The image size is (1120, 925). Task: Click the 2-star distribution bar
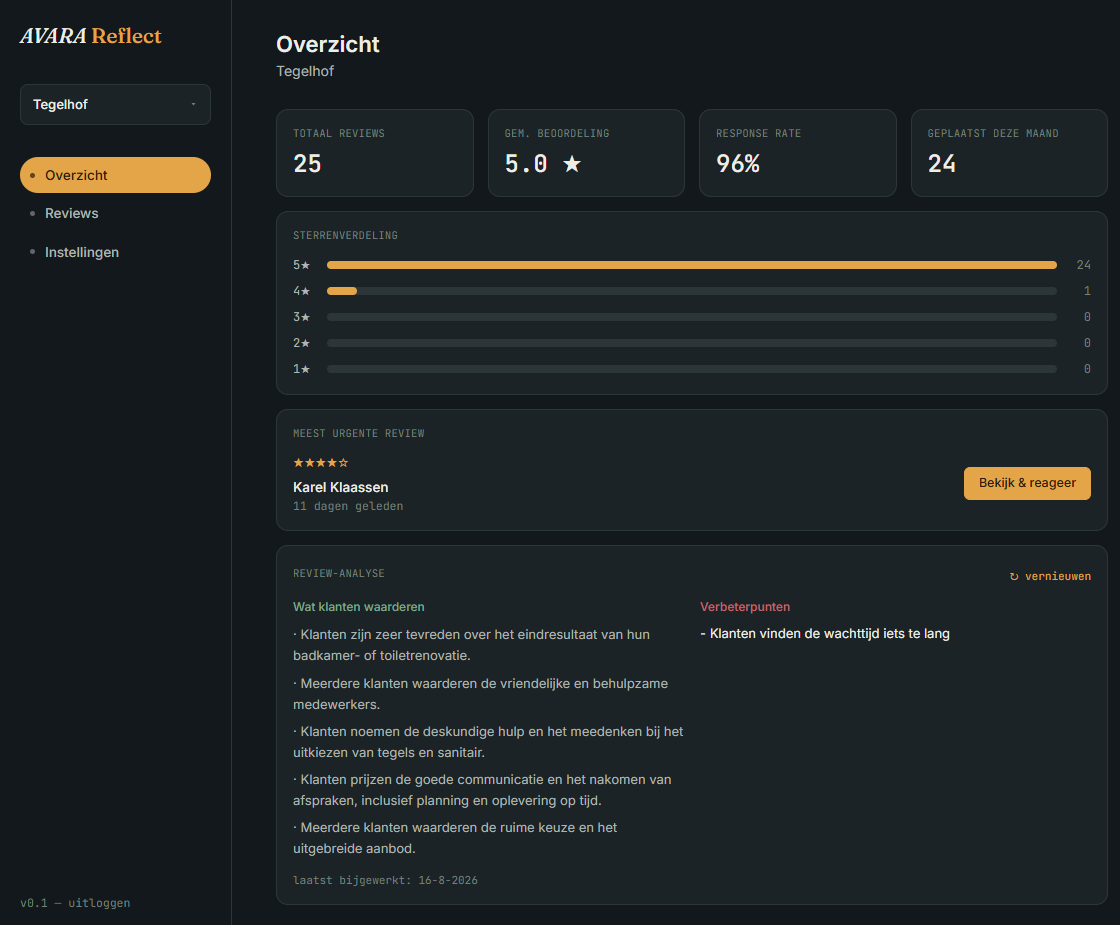pos(691,343)
